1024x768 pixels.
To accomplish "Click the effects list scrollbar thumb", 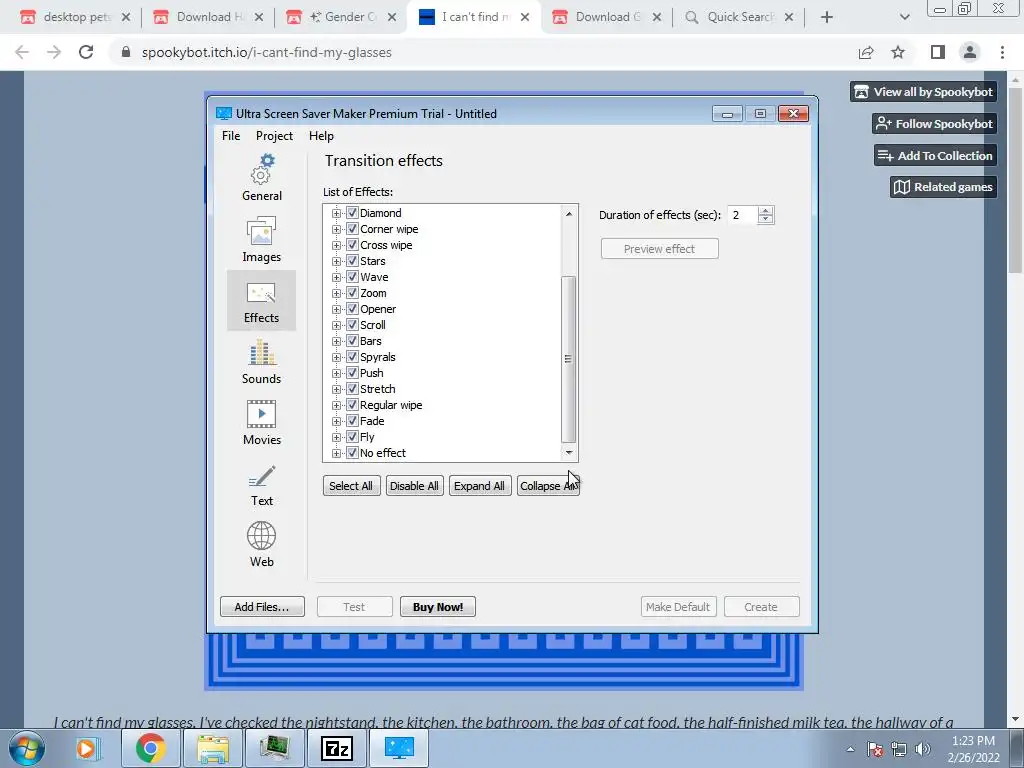I will point(568,359).
